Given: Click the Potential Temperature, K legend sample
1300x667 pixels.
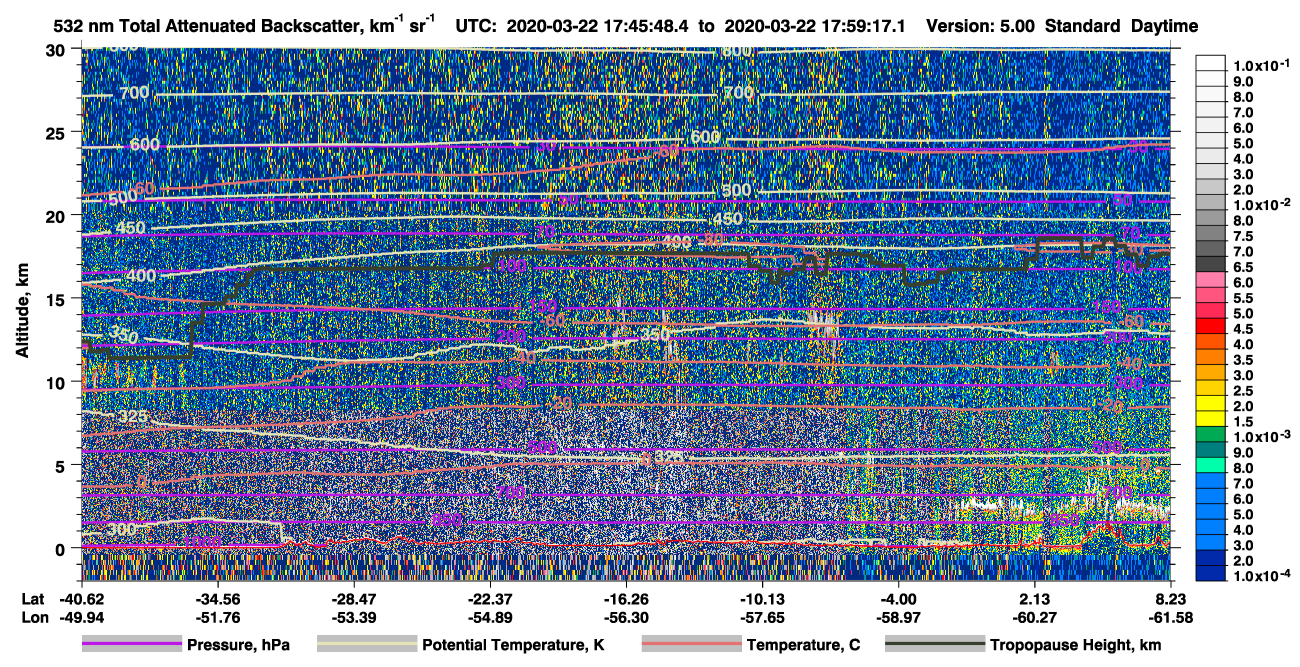Looking at the screenshot, I should pyautogui.click(x=366, y=645).
